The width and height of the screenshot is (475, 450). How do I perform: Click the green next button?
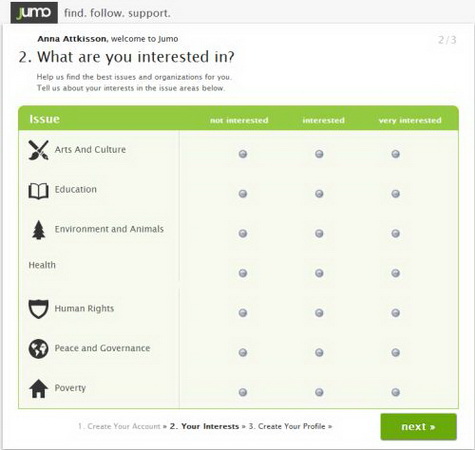(418, 427)
